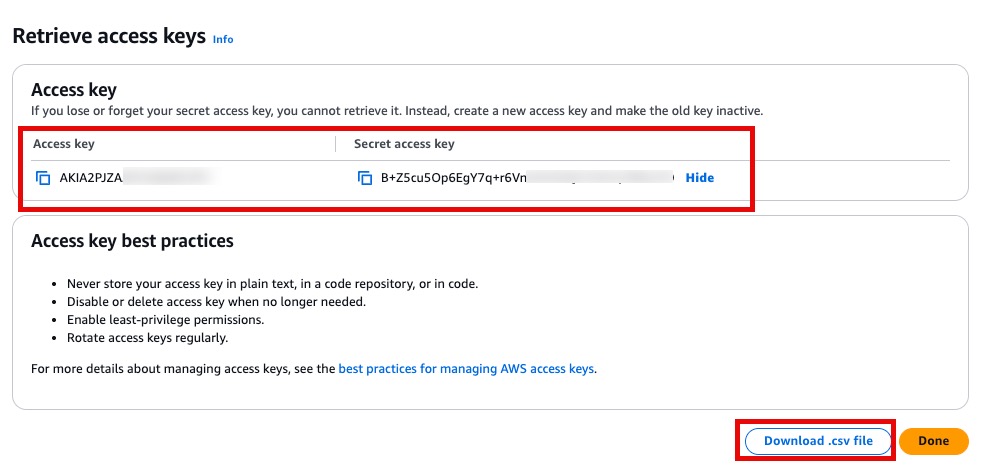Download the .csv file with credentials
This screenshot has width=988, height=470.
click(x=818, y=441)
